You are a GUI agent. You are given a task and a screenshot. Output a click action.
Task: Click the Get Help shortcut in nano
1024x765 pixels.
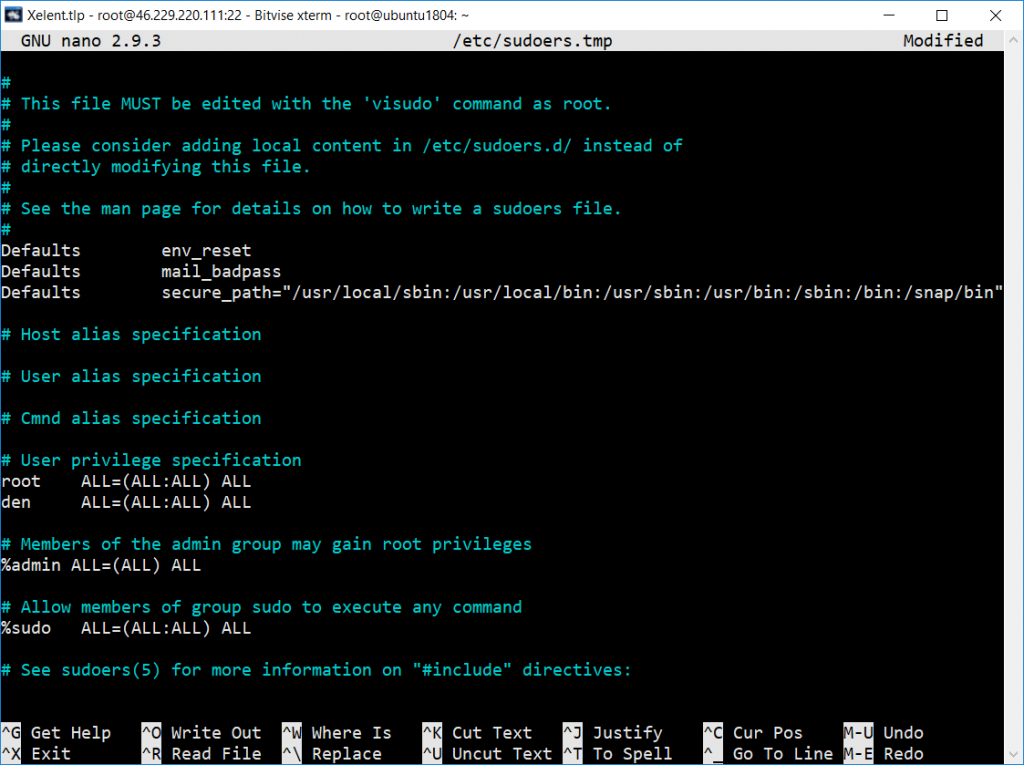pyautogui.click(x=71, y=733)
